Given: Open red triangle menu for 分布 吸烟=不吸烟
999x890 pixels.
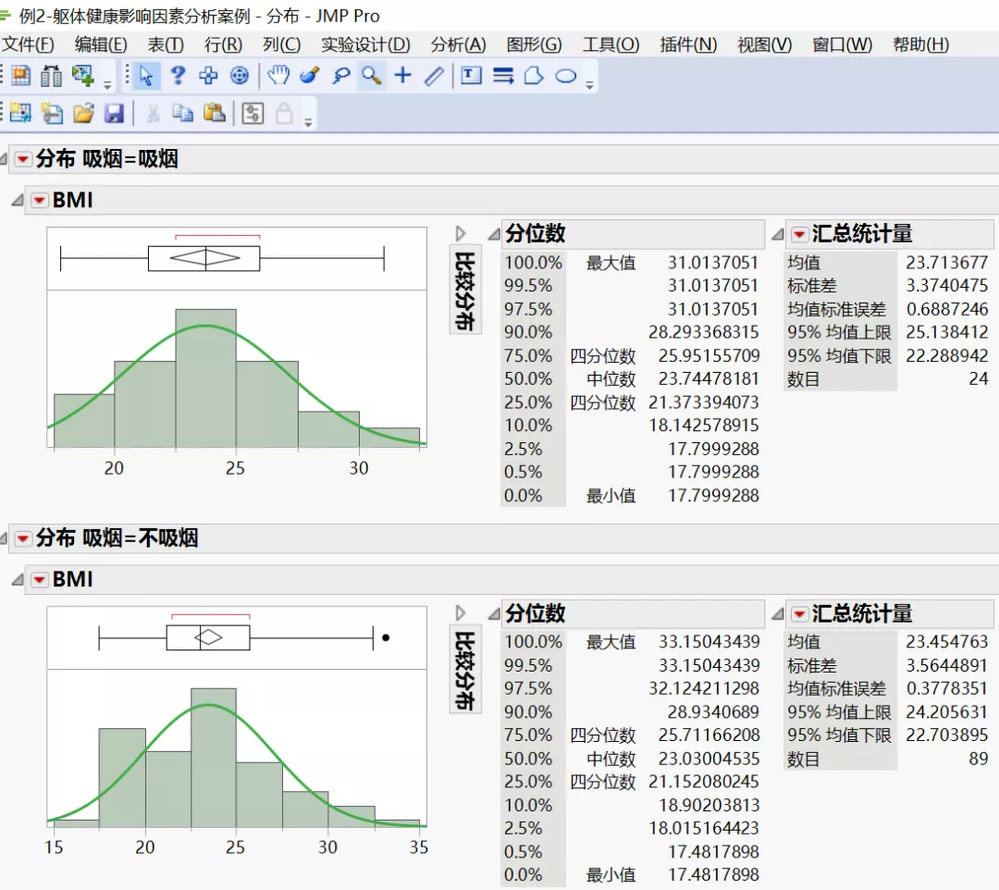Looking at the screenshot, I should pos(23,539).
